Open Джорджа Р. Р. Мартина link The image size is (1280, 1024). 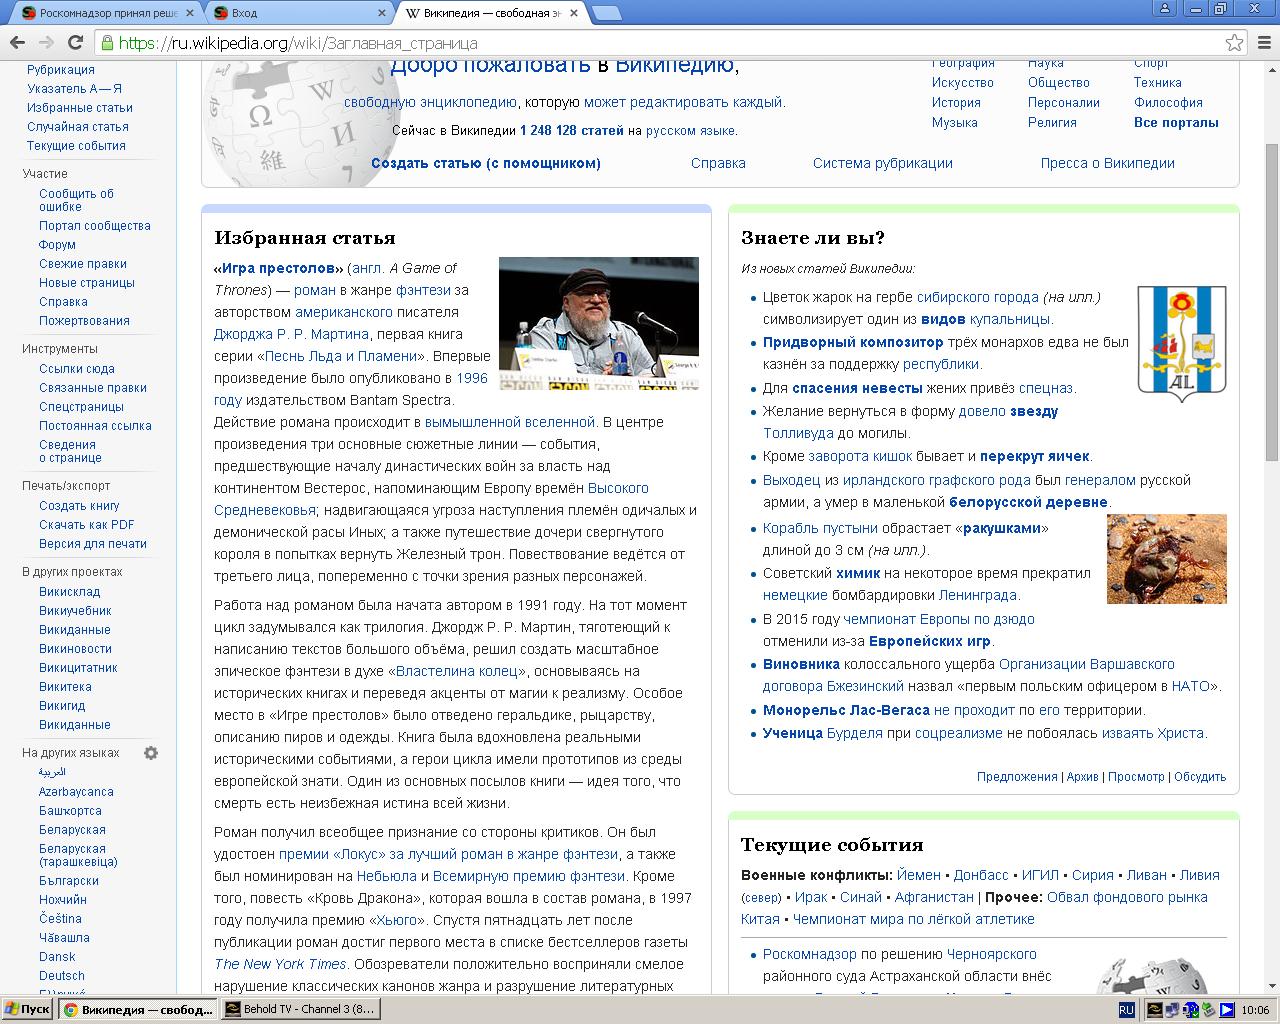291,334
